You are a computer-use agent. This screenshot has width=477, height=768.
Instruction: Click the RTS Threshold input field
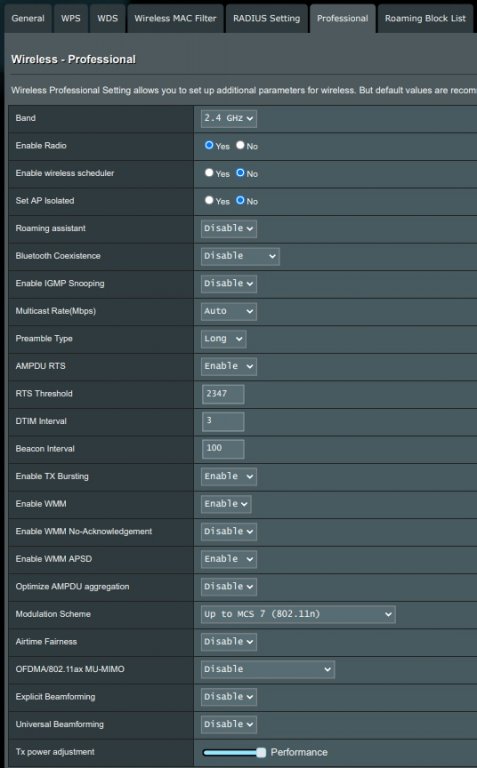pyautogui.click(x=223, y=394)
